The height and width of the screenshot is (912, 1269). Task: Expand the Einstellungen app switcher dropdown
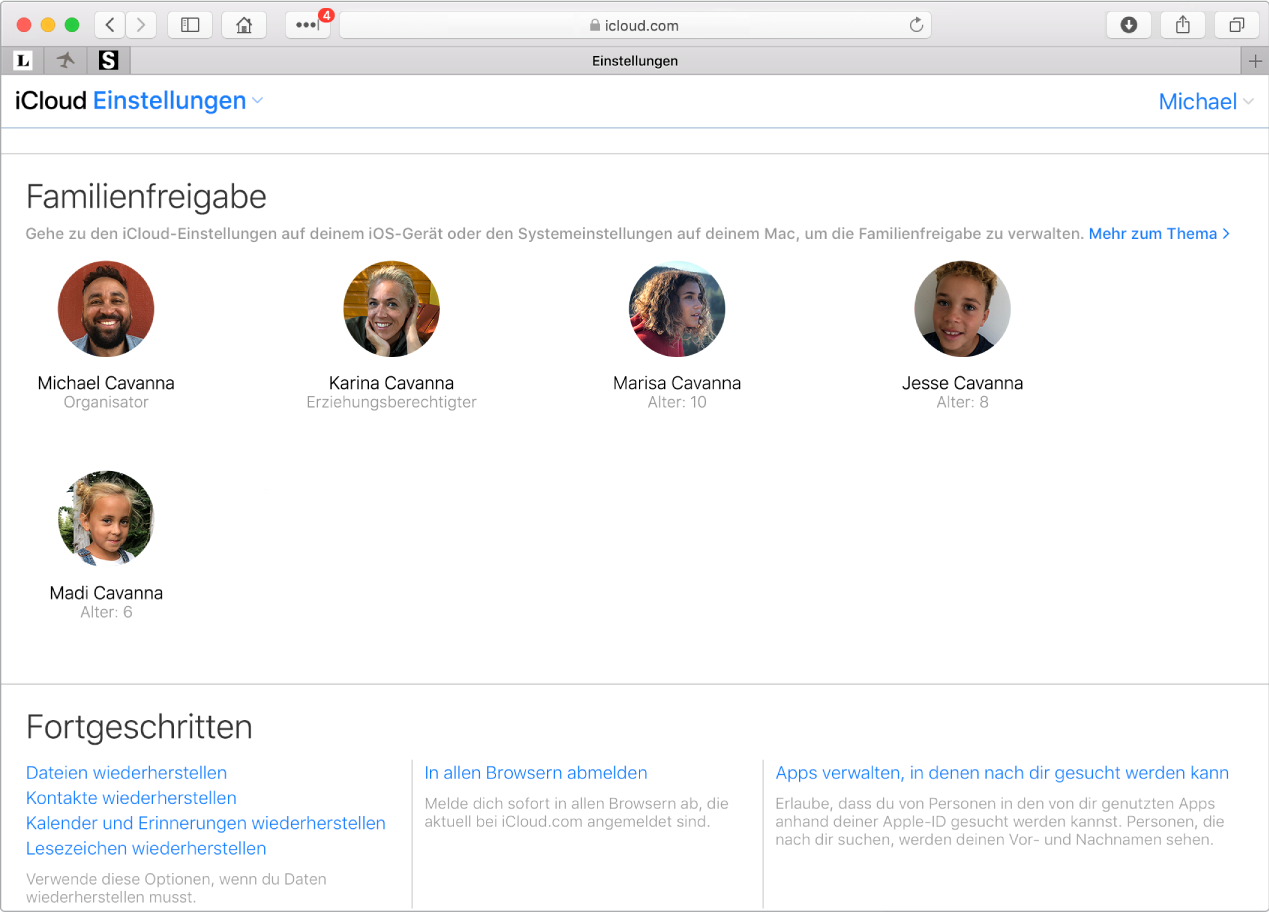tap(178, 101)
